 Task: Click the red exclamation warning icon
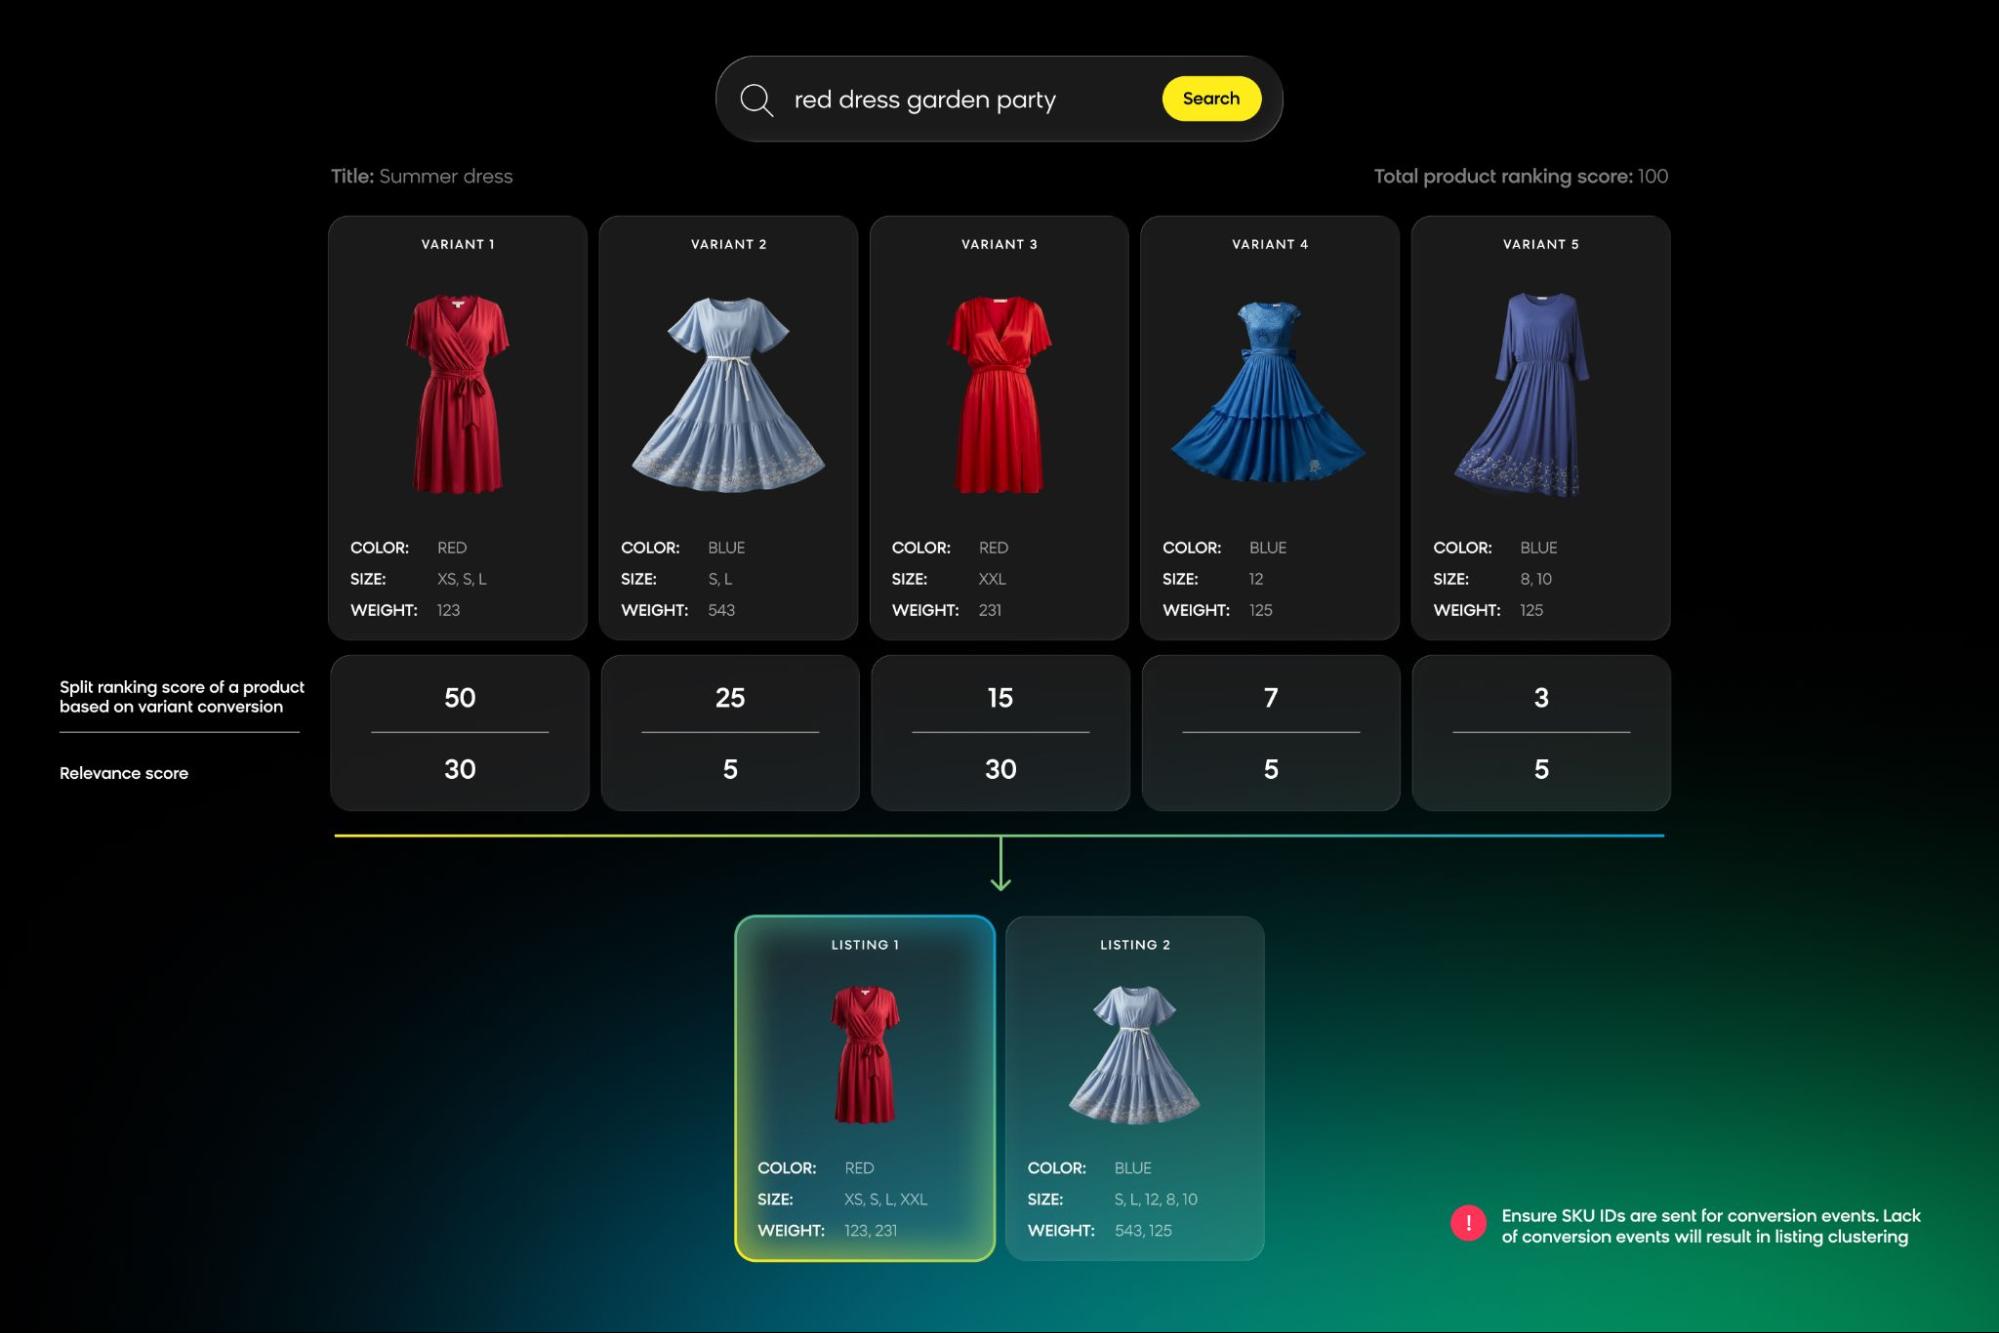pos(1467,1223)
